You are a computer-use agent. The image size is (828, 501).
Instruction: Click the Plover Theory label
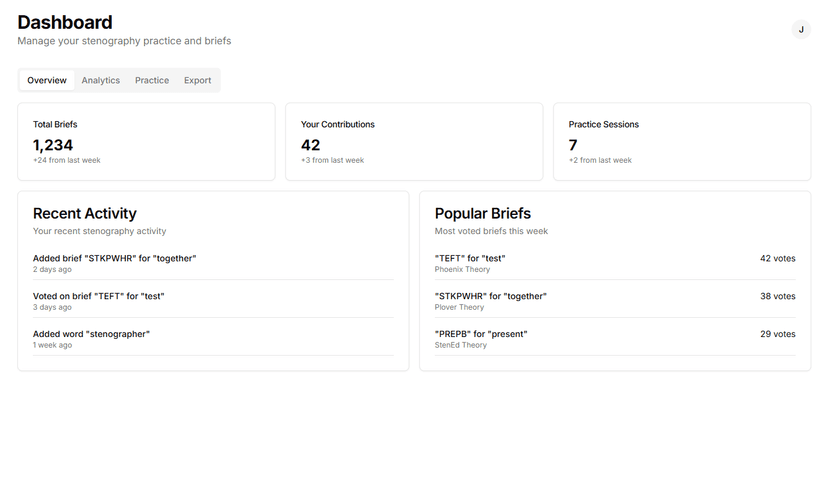(x=459, y=307)
